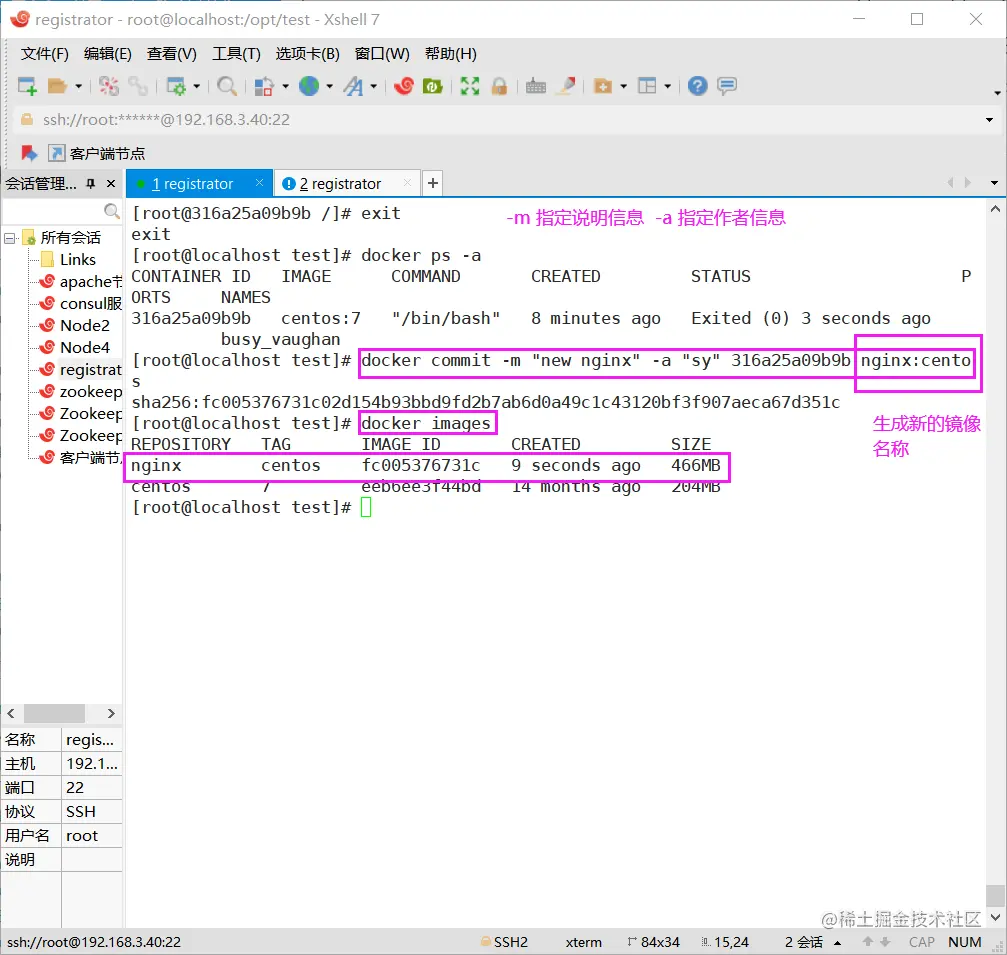The image size is (1007, 955).
Task: Launch the green Xftp toolbar icon
Action: pyautogui.click(x=432, y=85)
